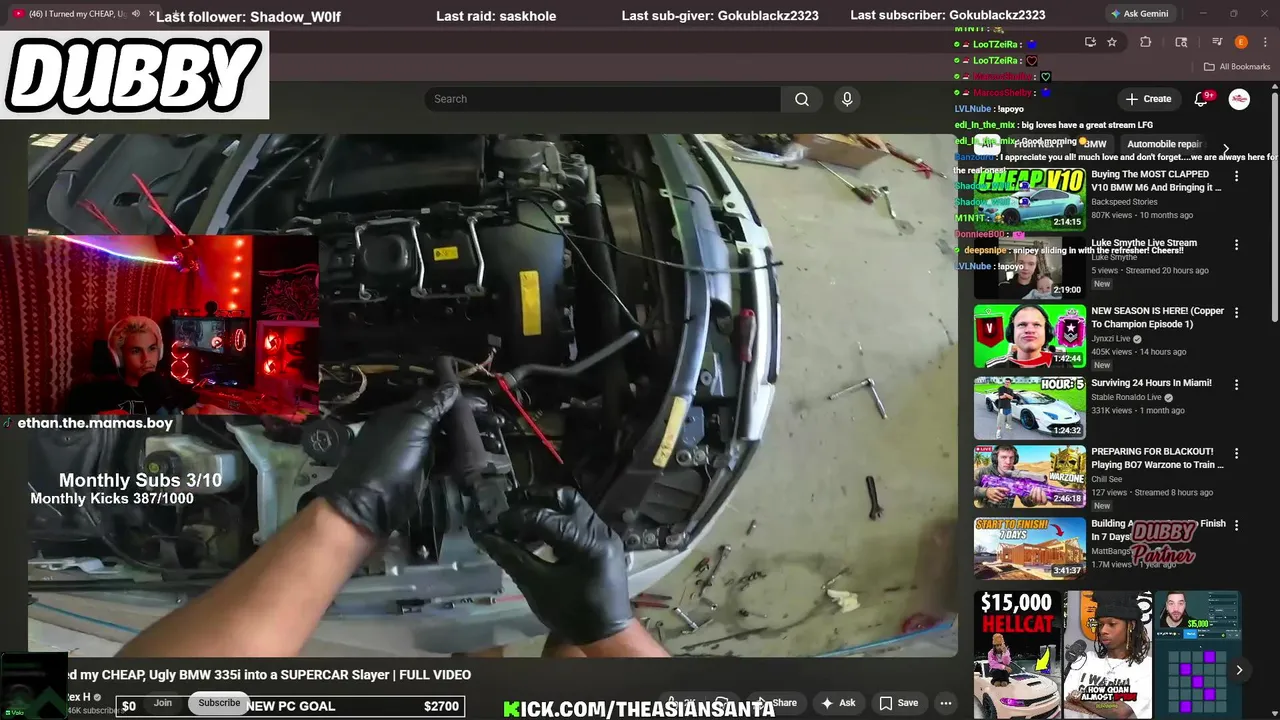This screenshot has height=720, width=1280.
Task: Open options for NEW SEASON IS HERE video
Action: 1236,312
